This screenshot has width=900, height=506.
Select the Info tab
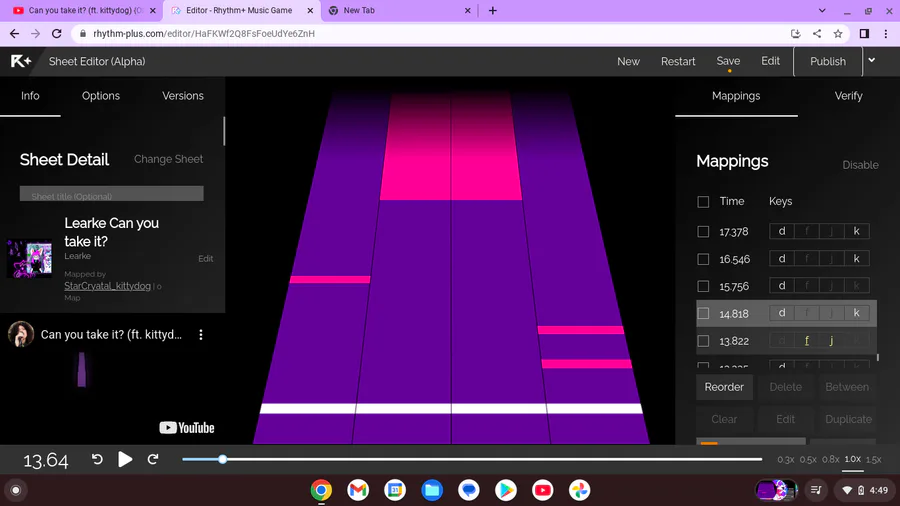30,96
